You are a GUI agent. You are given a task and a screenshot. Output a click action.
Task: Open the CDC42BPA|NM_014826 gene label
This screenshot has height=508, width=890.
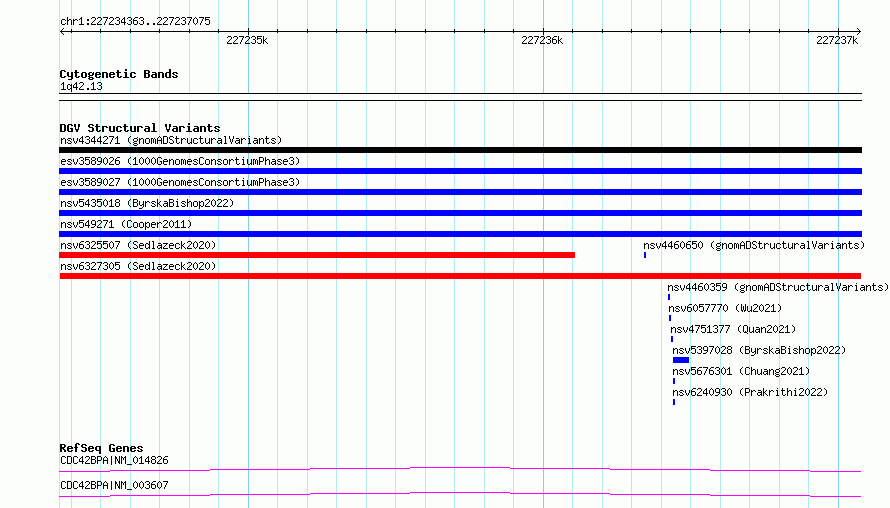114,460
